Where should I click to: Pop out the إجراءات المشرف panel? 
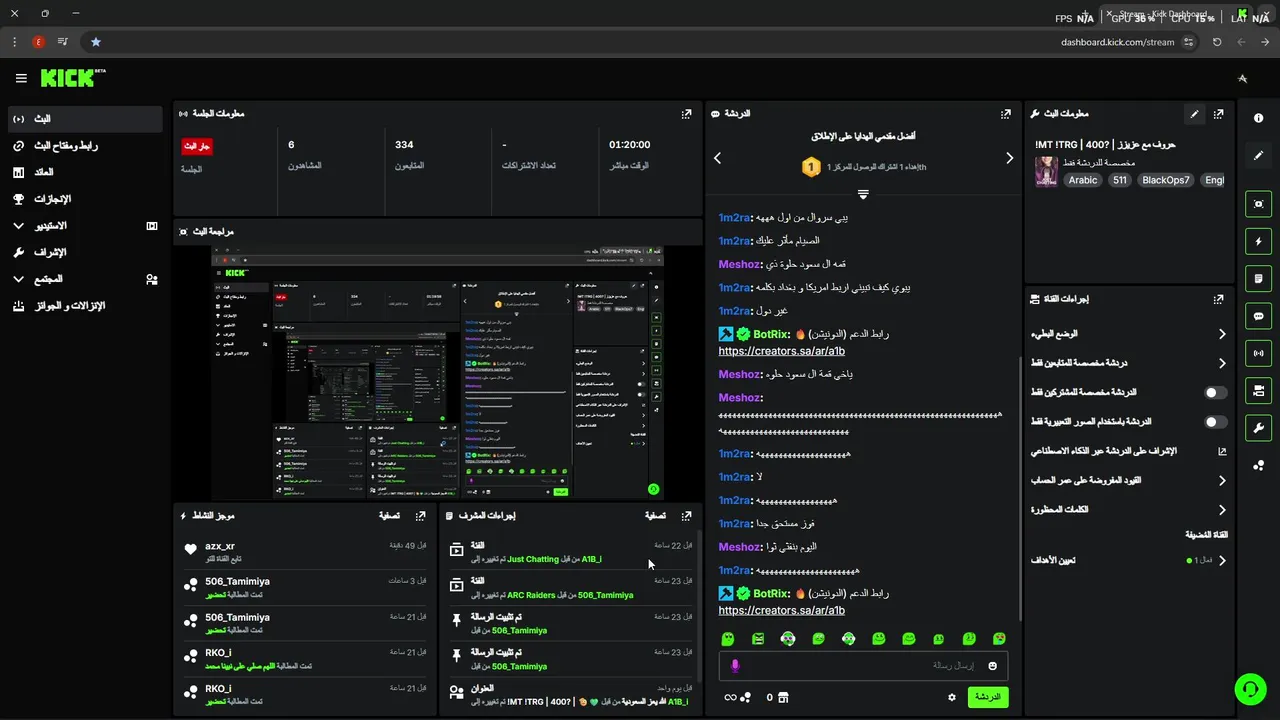[686, 516]
